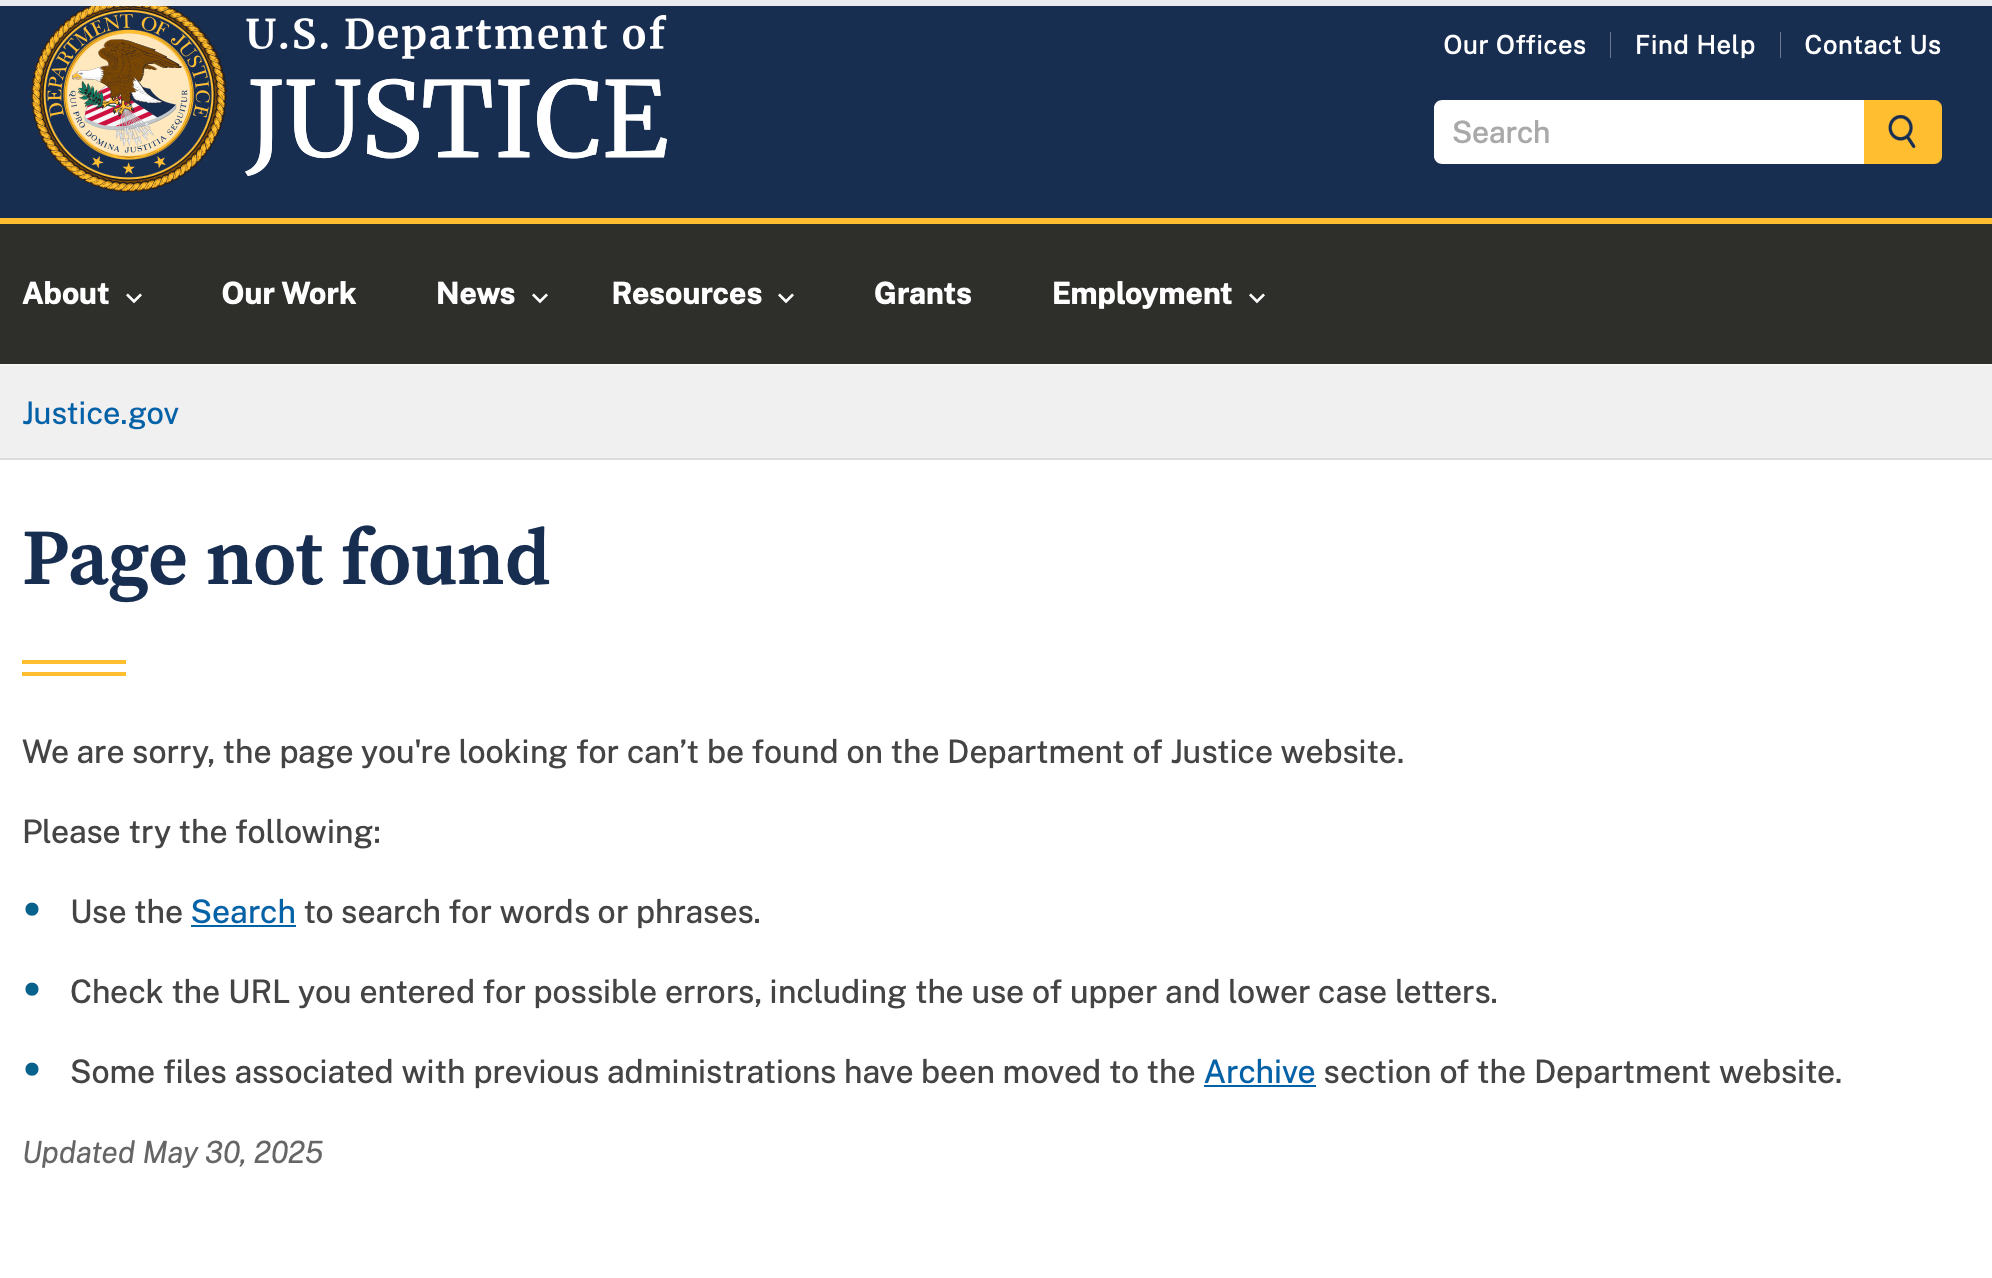Click the Search link in the bullet list

coord(243,912)
